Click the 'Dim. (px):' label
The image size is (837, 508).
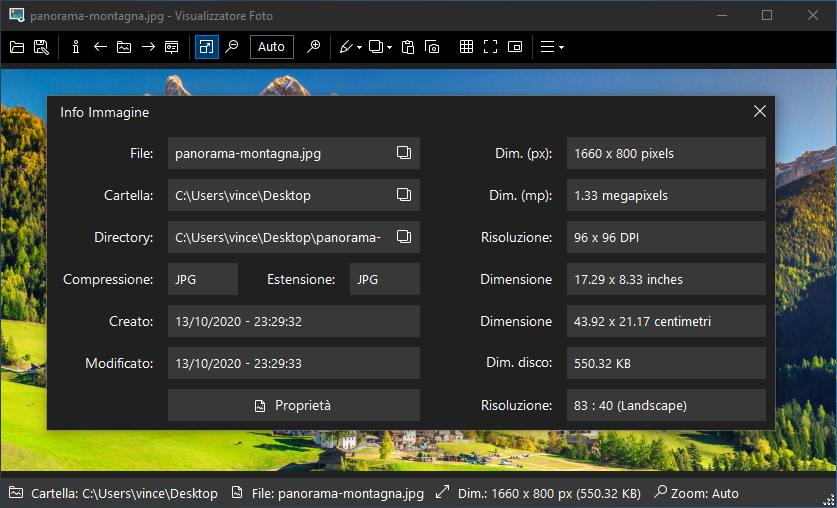point(523,154)
